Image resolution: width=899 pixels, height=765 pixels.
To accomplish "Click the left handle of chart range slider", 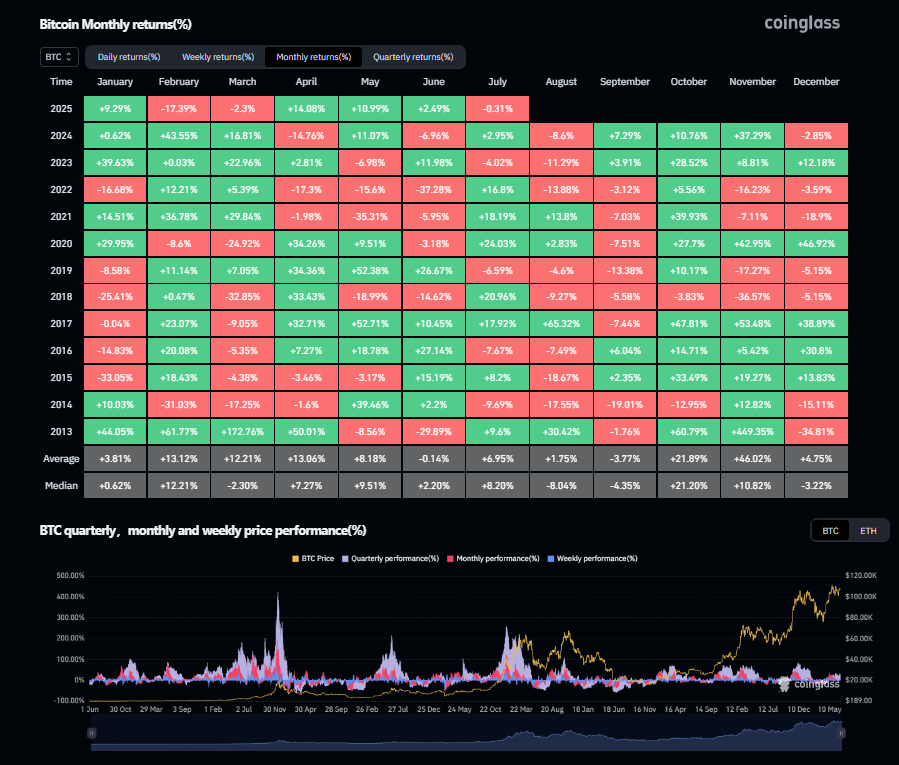I will [92, 733].
